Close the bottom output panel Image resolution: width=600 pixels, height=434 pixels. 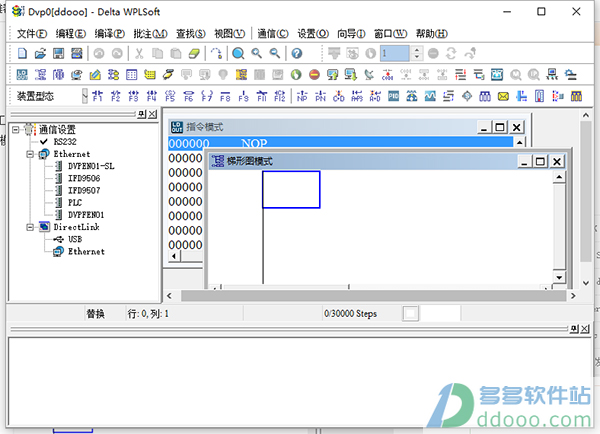(x=585, y=328)
